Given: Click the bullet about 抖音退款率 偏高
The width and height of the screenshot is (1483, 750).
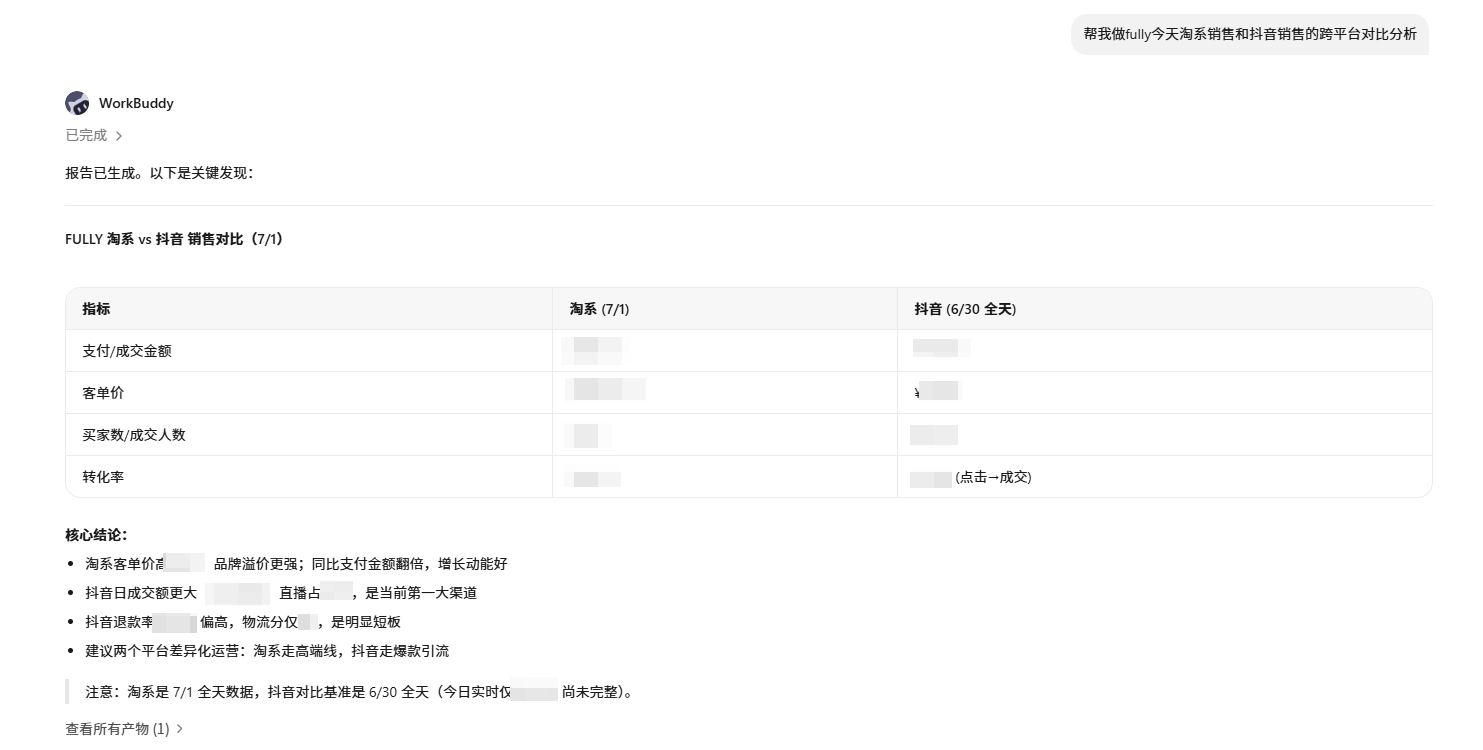Looking at the screenshot, I should tap(243, 622).
